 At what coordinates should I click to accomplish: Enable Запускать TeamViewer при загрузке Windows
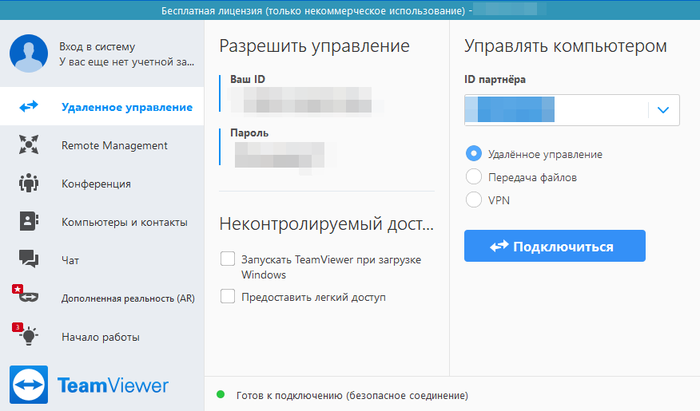click(x=228, y=260)
